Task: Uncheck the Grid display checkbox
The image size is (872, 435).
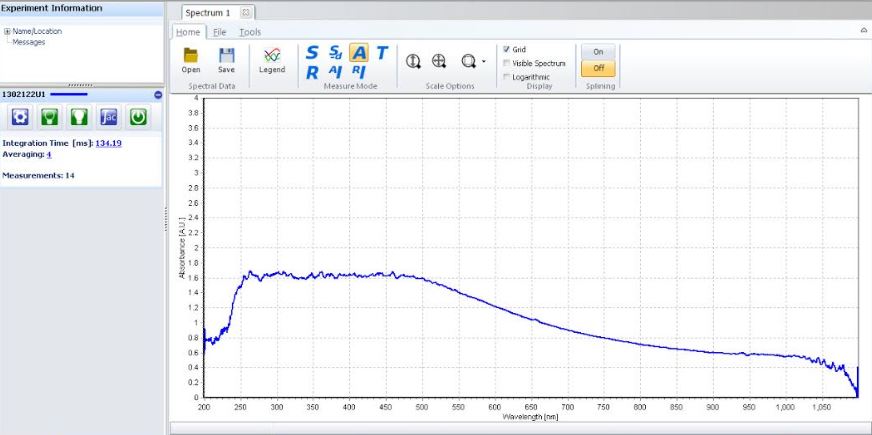Action: point(507,49)
